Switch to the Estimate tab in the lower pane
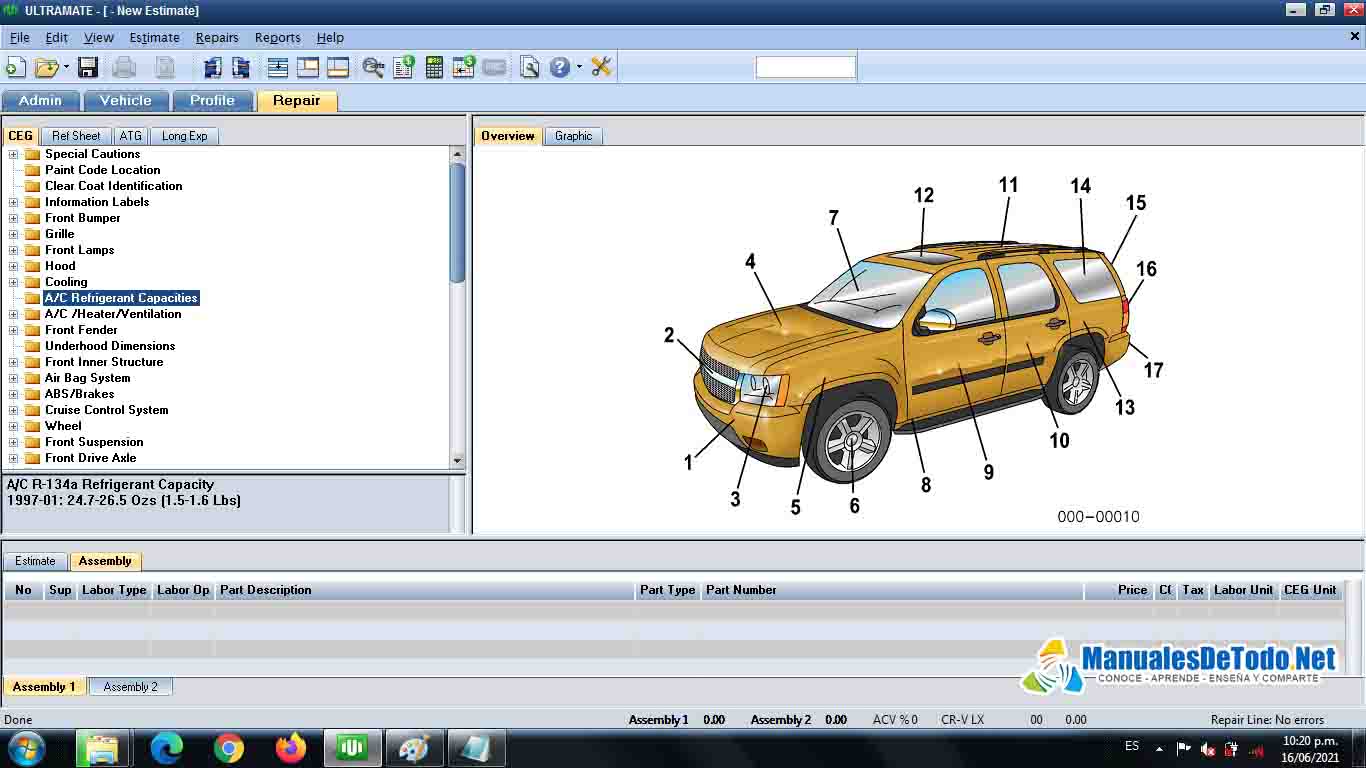Viewport: 1366px width, 768px height. point(35,561)
